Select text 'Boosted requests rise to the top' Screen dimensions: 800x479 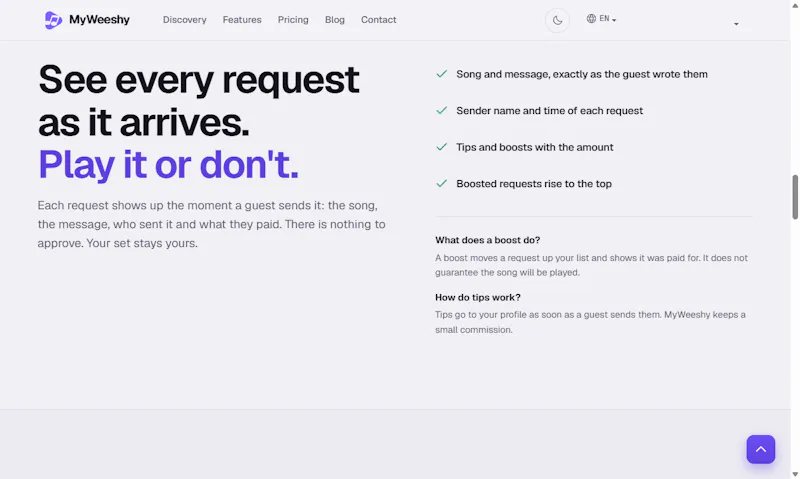[534, 184]
